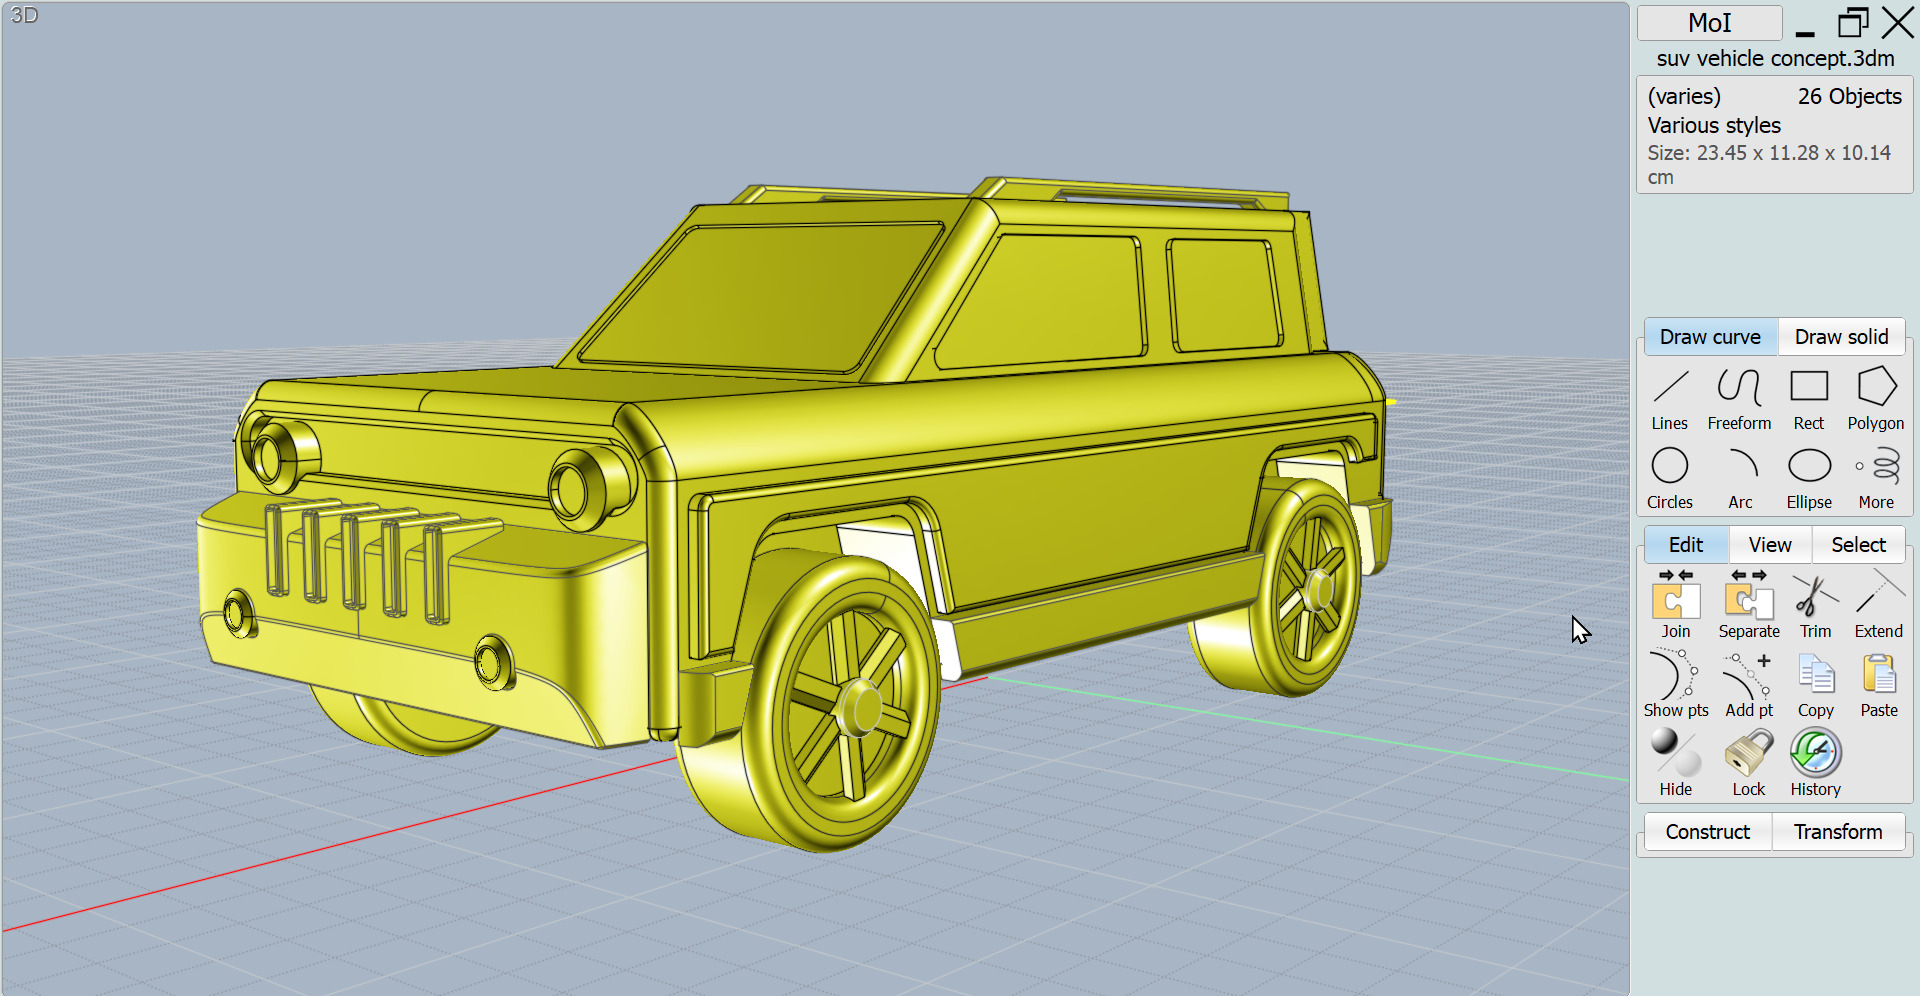Click the Separate tool icon
Image resolution: width=1920 pixels, height=996 pixels.
click(x=1749, y=604)
